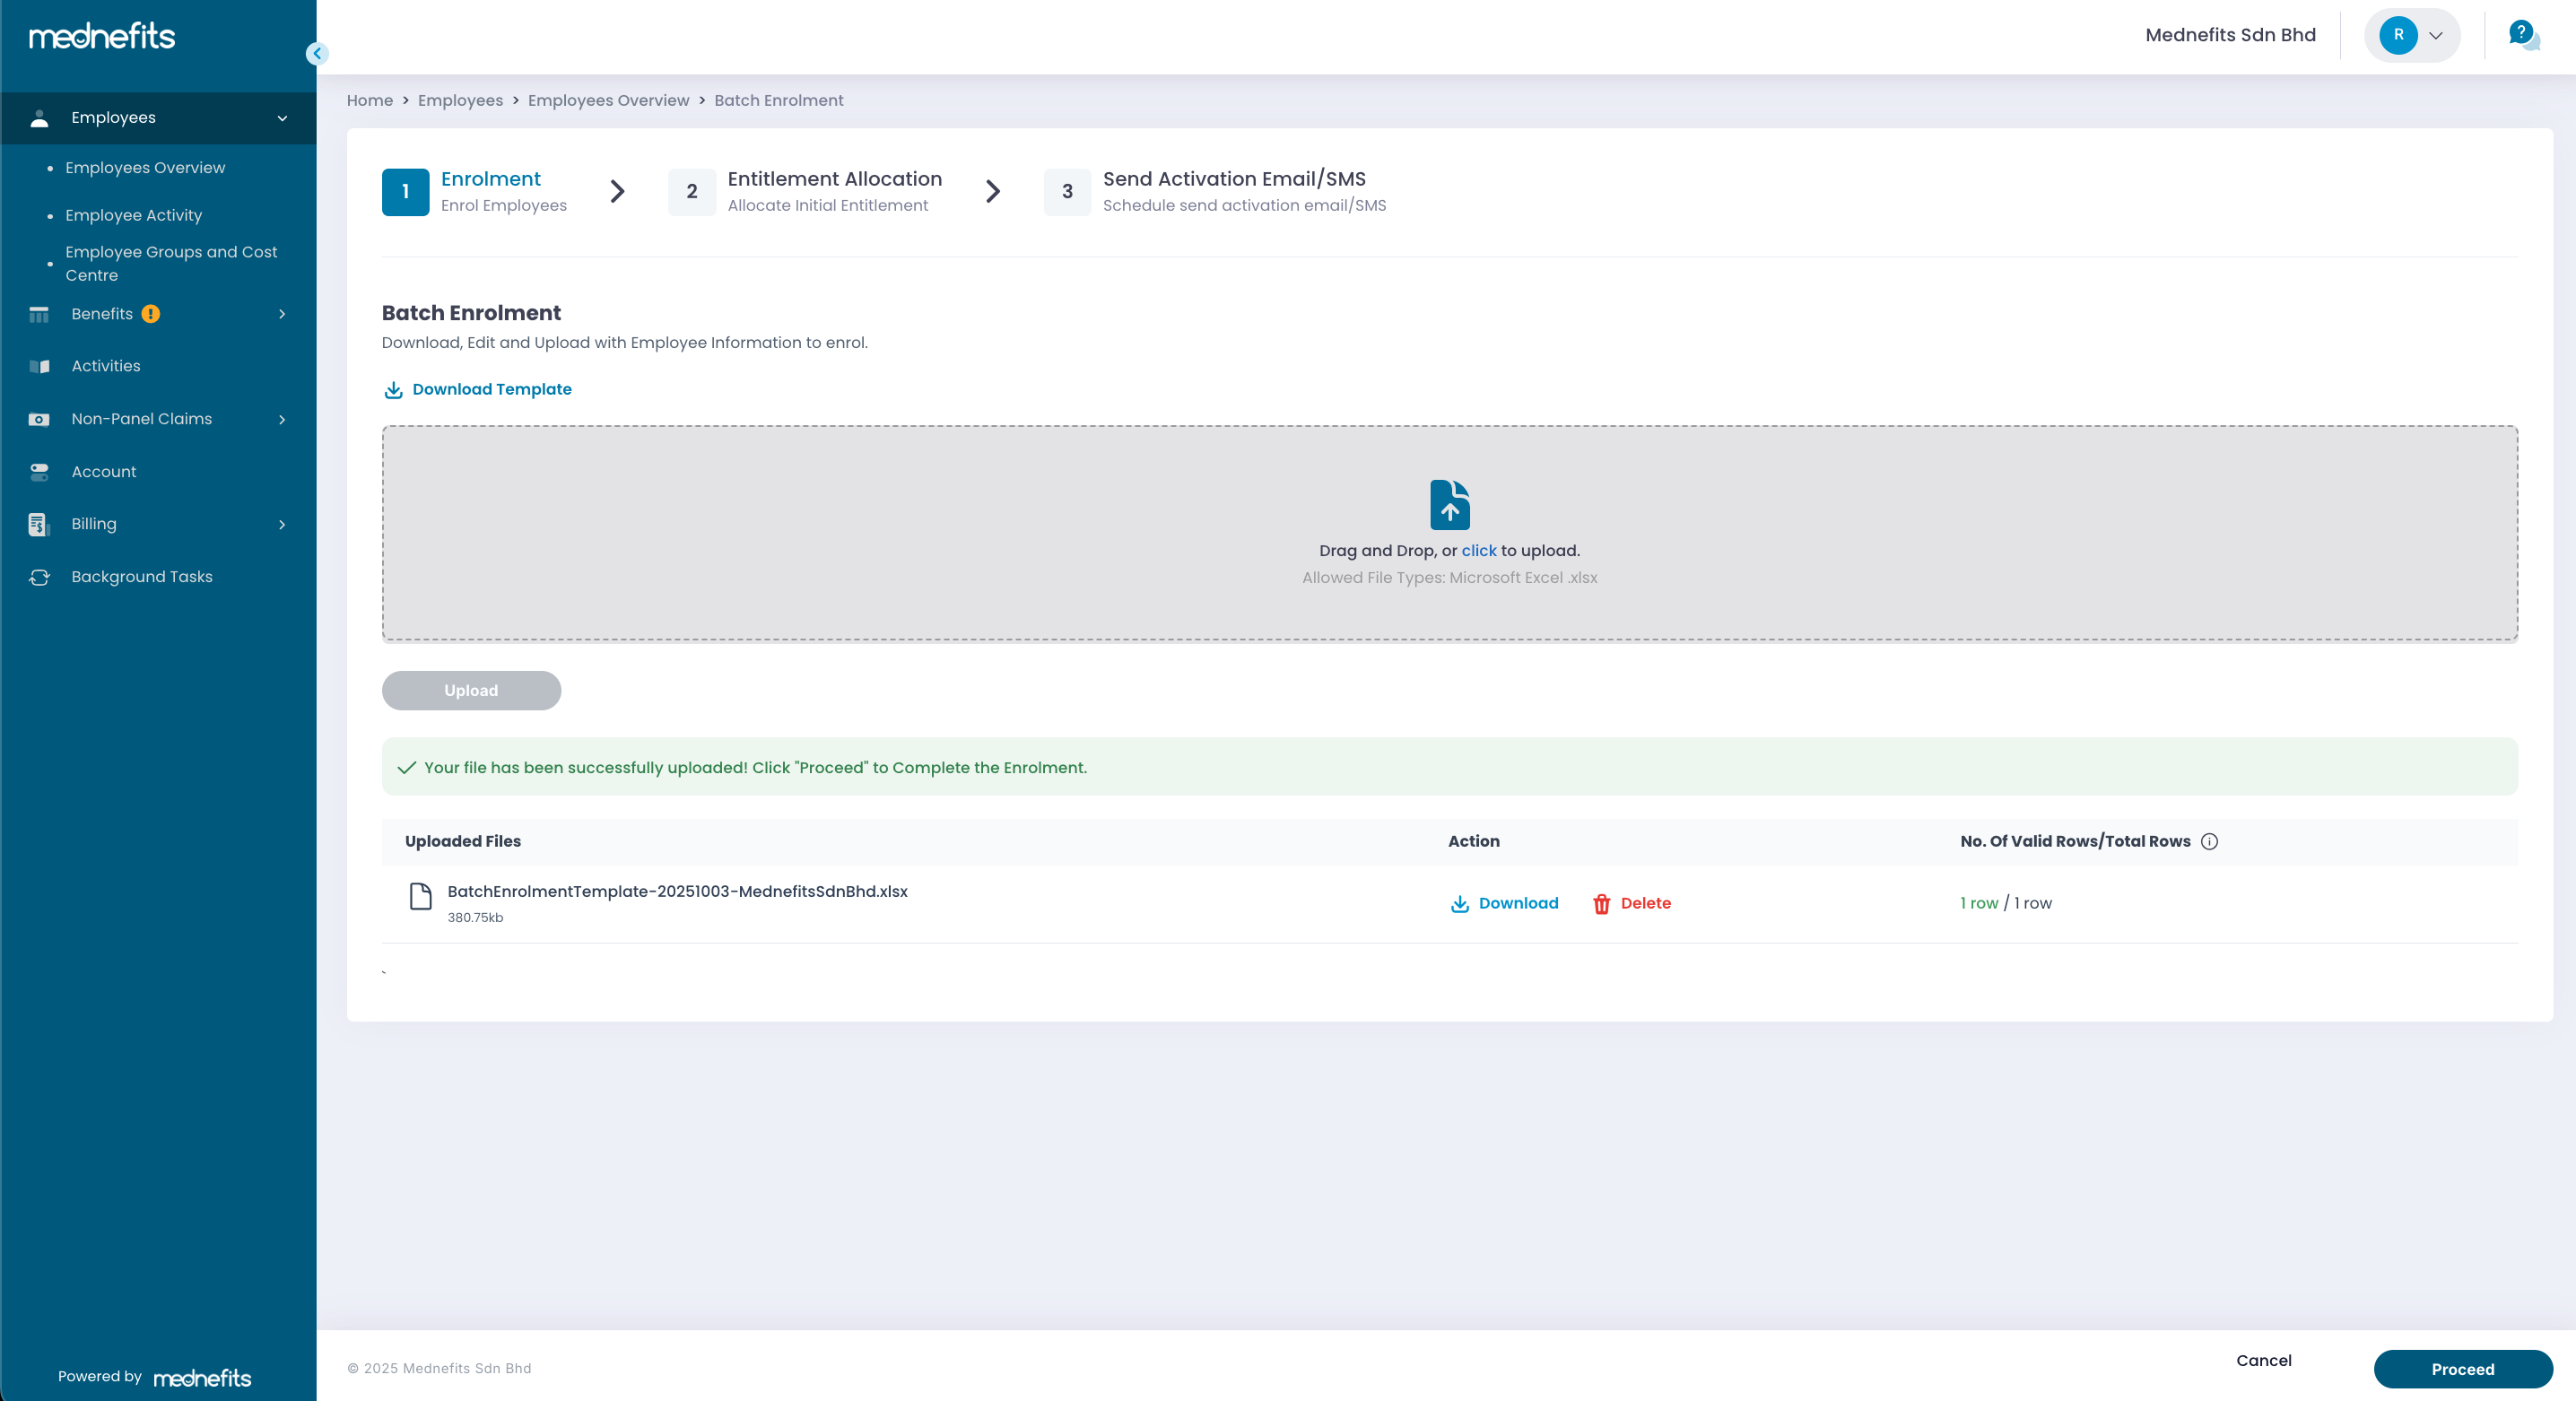Image resolution: width=2576 pixels, height=1401 pixels.
Task: Go to Account in sidebar
Action: coord(103,472)
